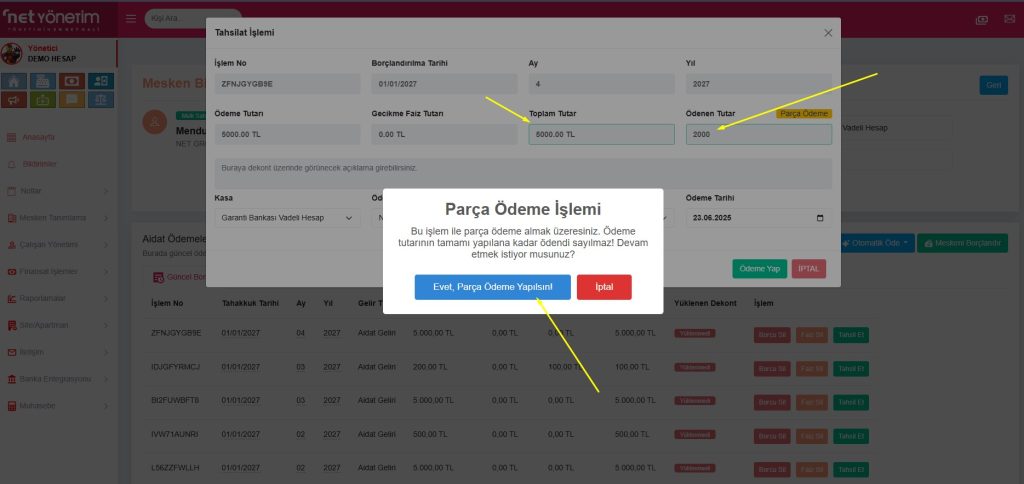The width and height of the screenshot is (1024, 484).
Task: Click the envelope messages icon in top bar
Action: click(1009, 19)
